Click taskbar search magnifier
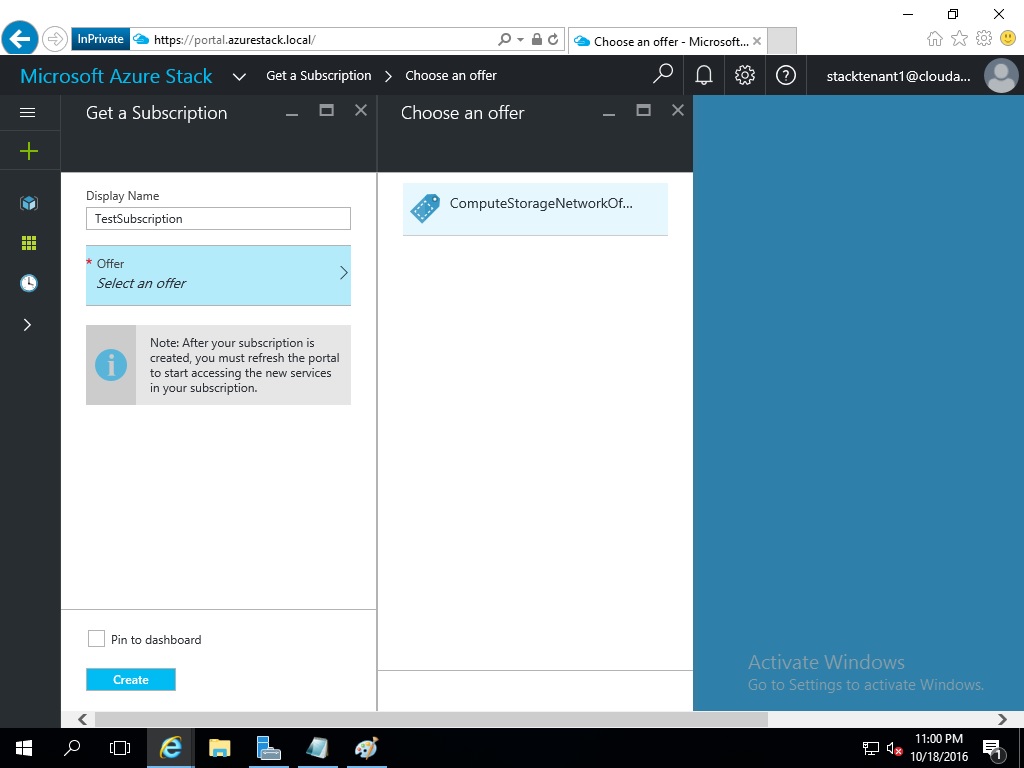The height and width of the screenshot is (768, 1024). click(72, 748)
